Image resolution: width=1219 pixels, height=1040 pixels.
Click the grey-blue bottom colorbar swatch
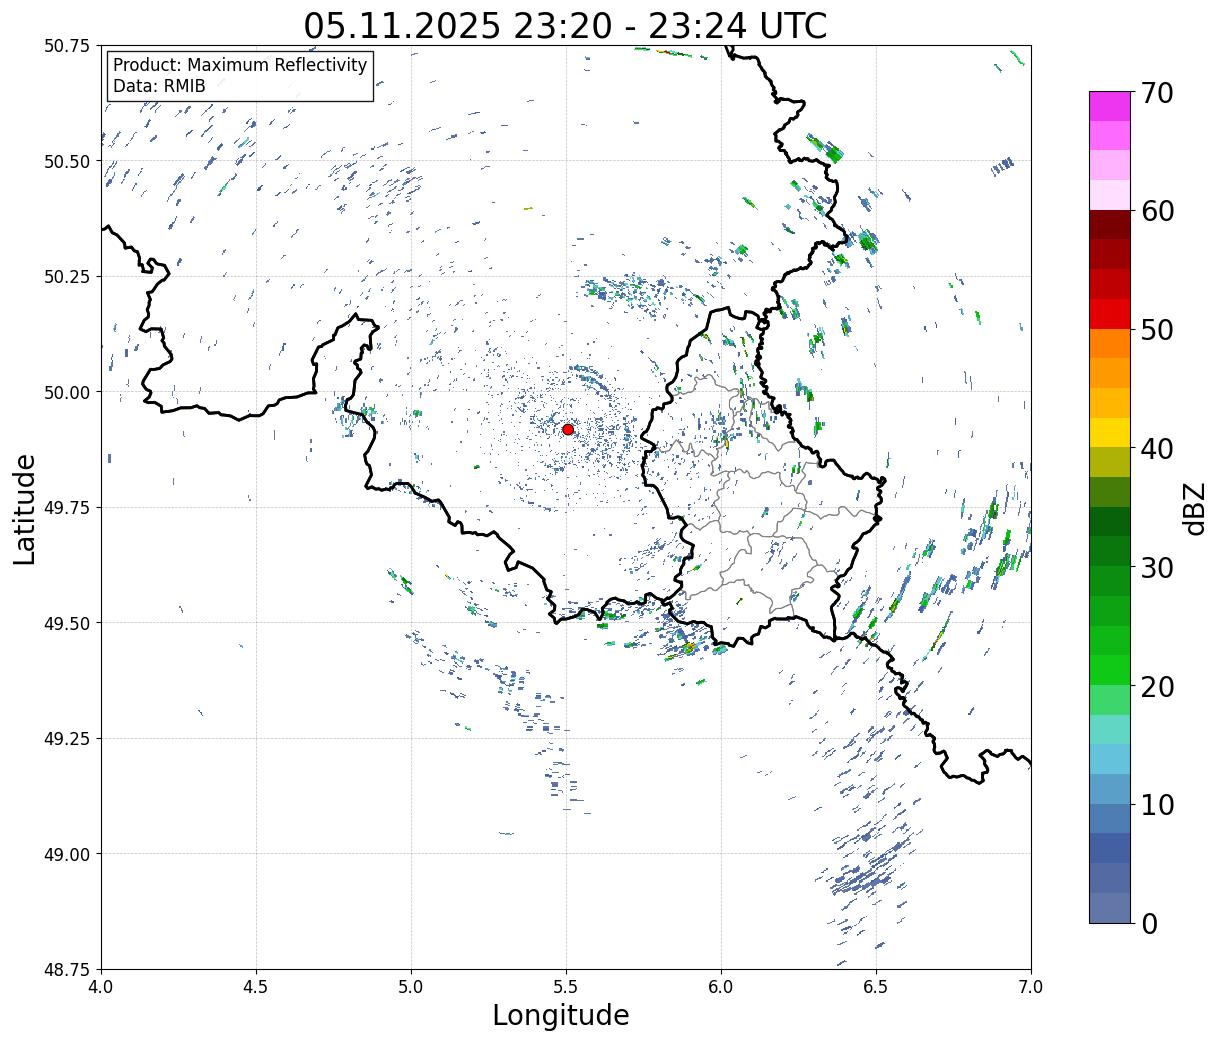click(x=1110, y=907)
